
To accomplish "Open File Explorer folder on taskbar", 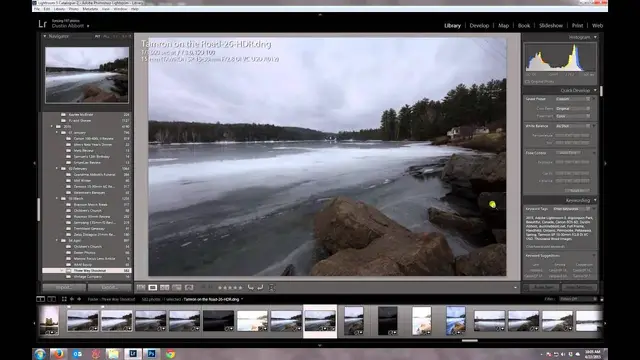I will pos(113,354).
